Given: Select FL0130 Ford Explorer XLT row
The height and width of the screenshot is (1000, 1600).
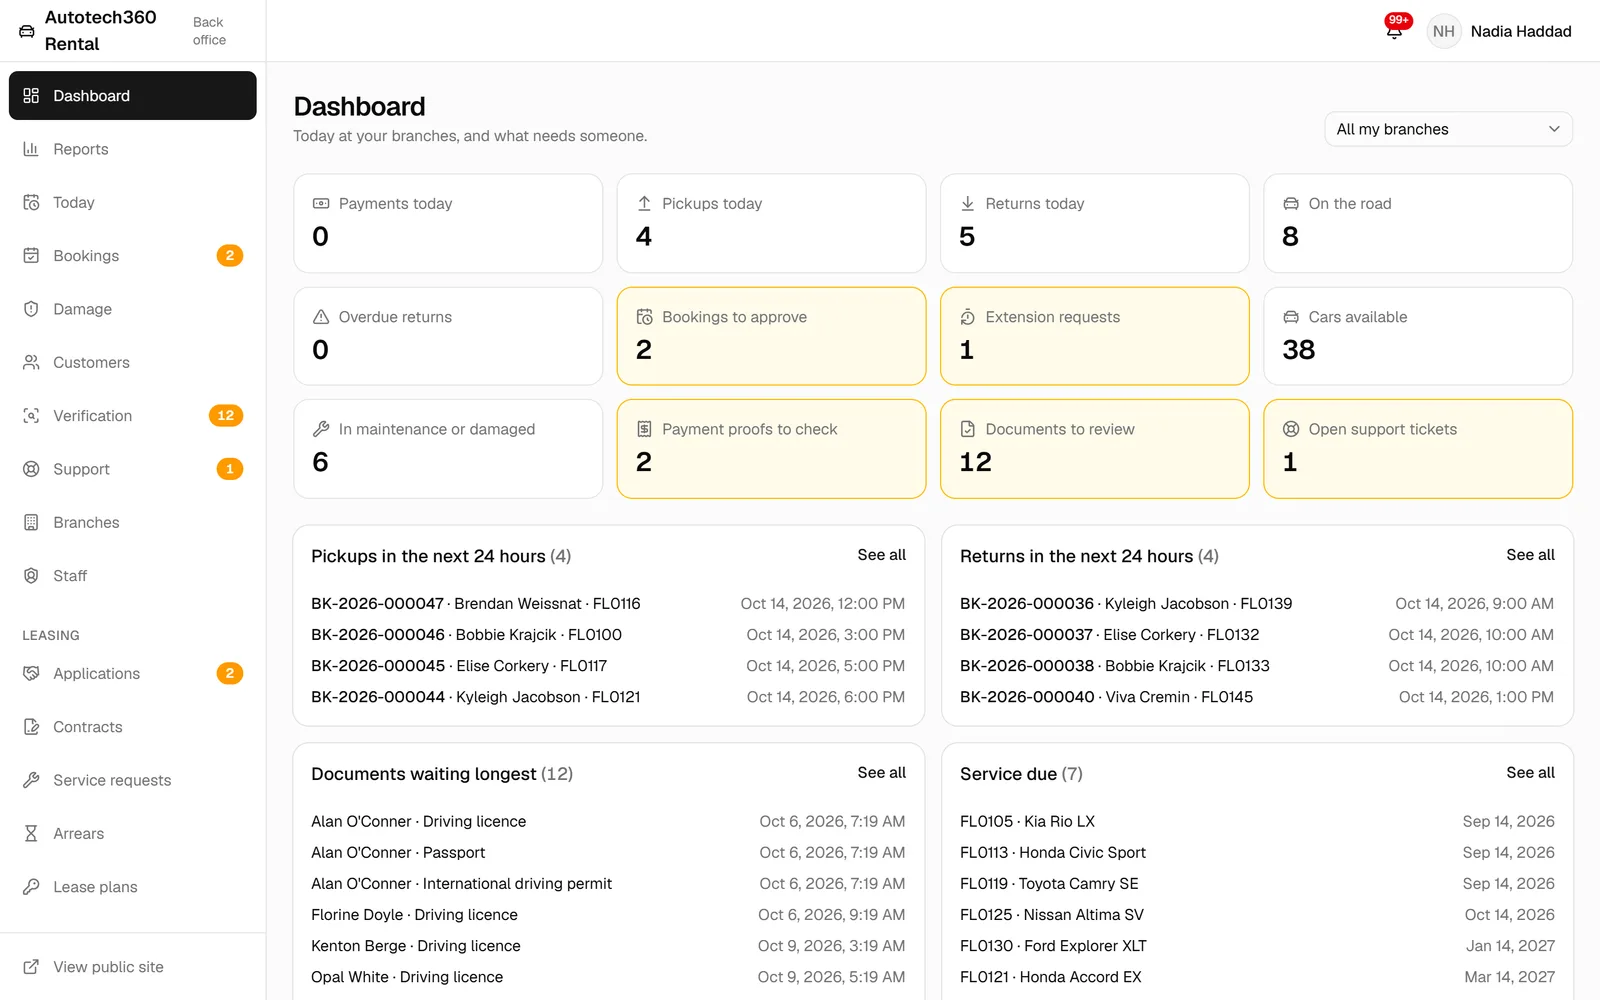Looking at the screenshot, I should click(1257, 946).
